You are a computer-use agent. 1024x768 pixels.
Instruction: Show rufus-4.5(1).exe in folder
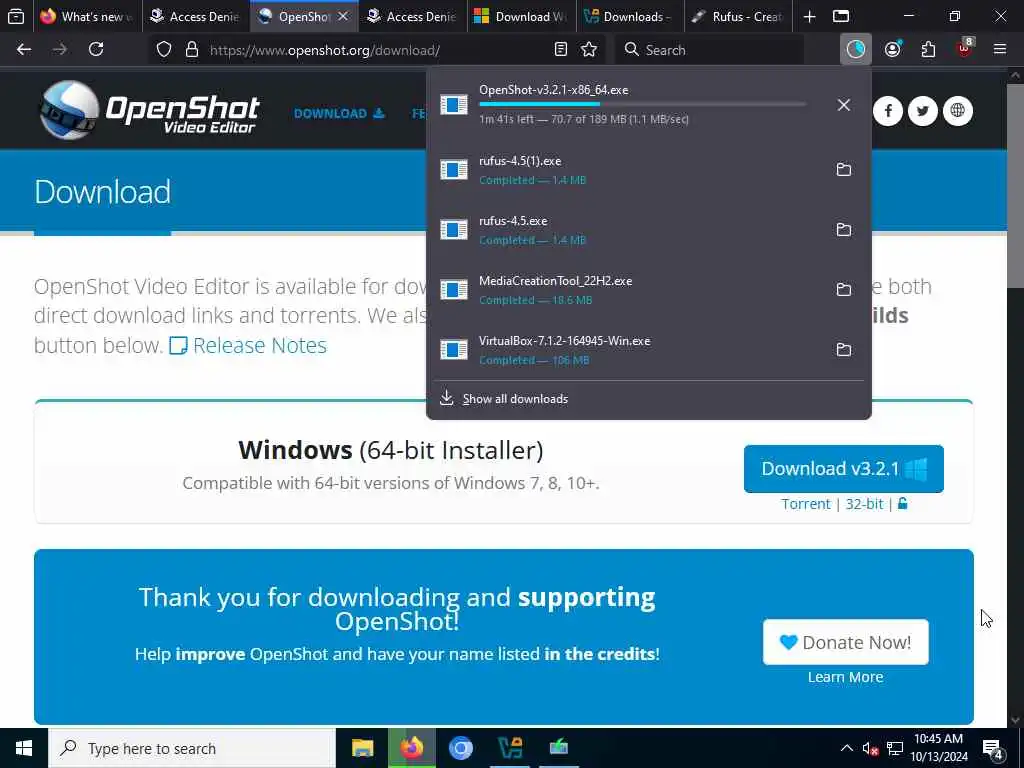click(844, 170)
